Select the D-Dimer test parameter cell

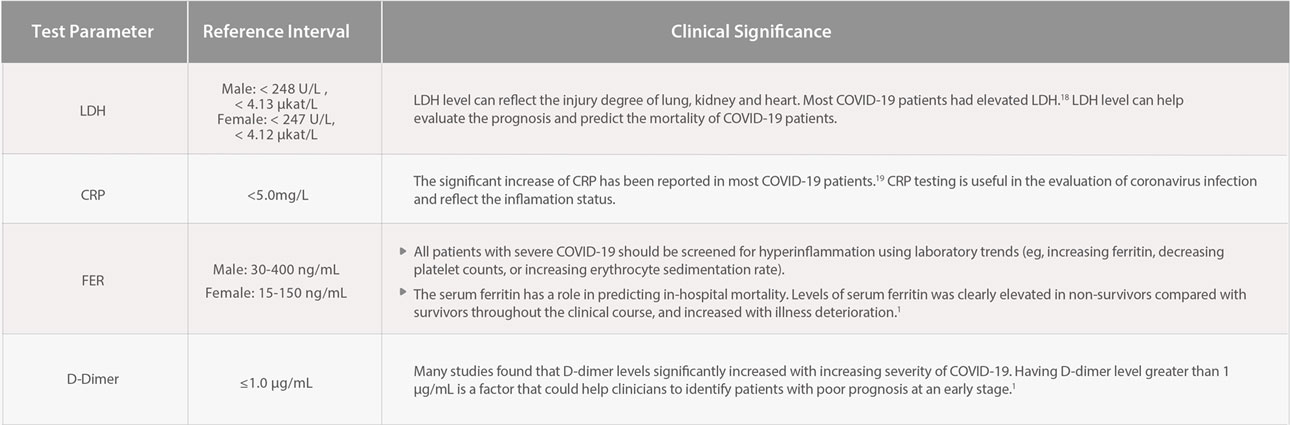point(92,380)
